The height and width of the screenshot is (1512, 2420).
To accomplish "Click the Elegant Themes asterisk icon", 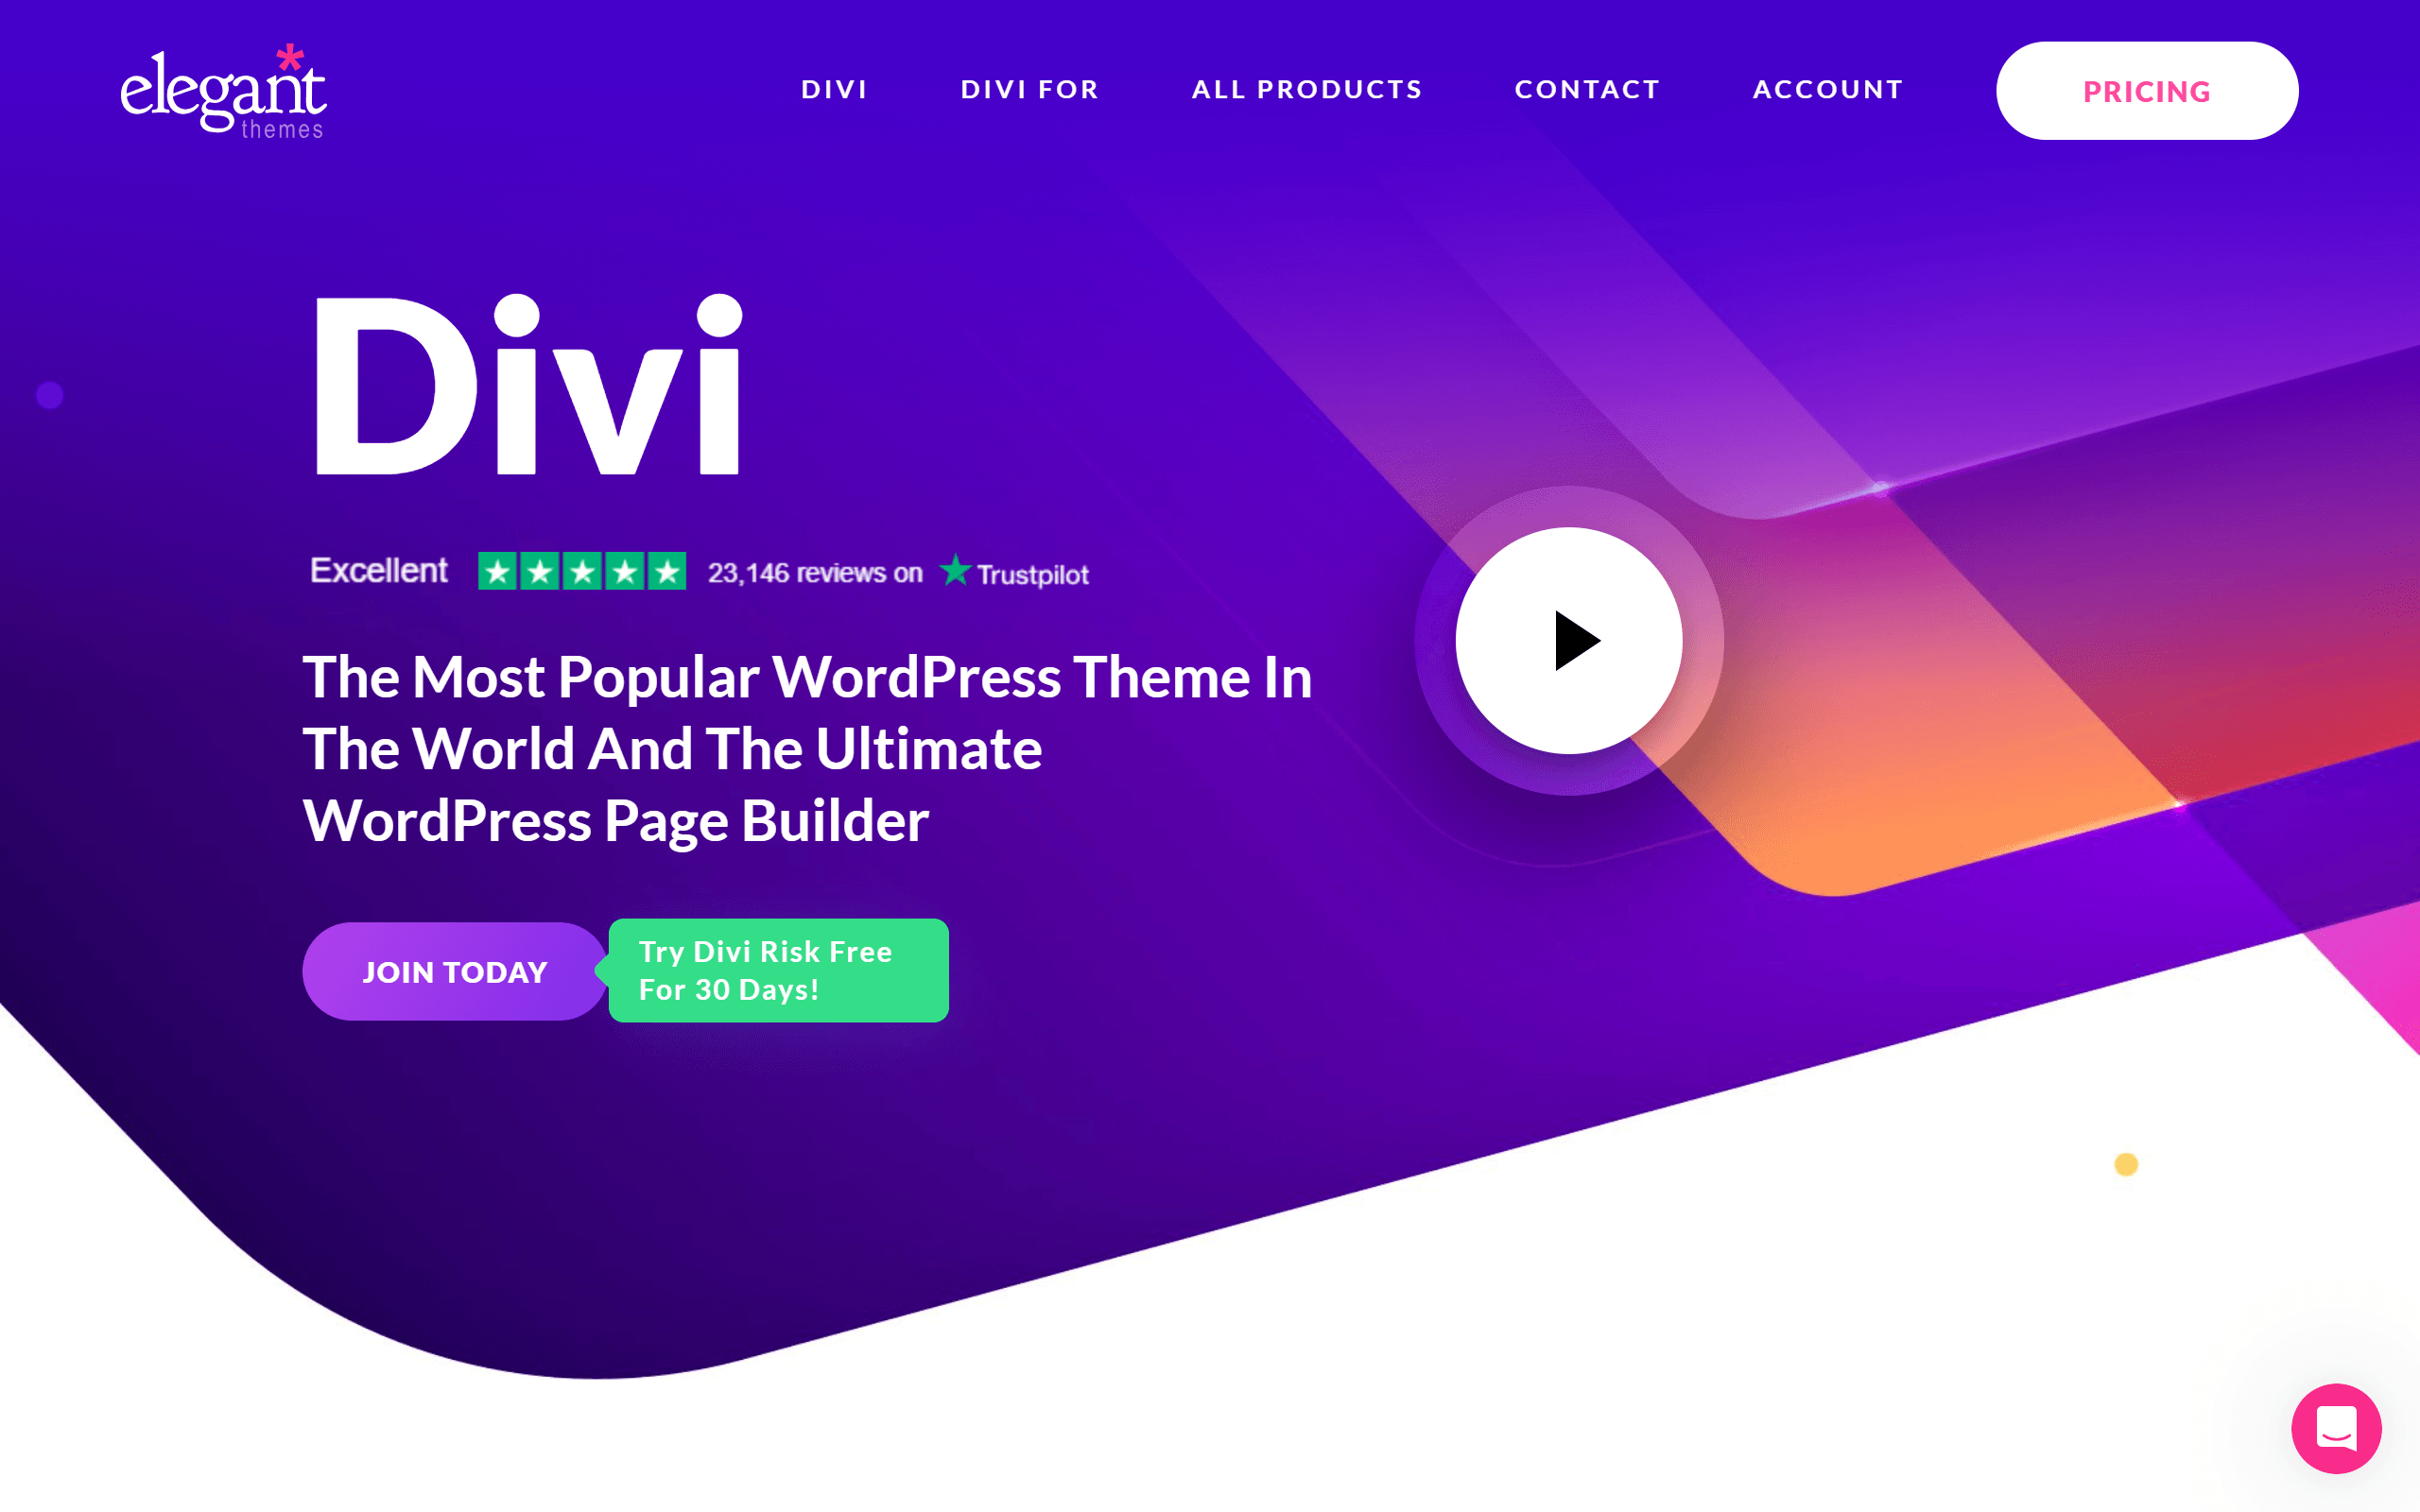I will pyautogui.click(x=285, y=54).
